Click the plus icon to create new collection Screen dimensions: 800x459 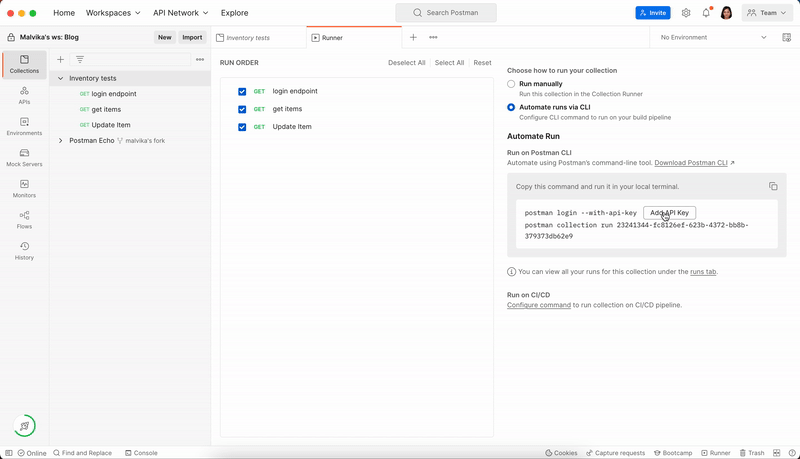point(60,60)
